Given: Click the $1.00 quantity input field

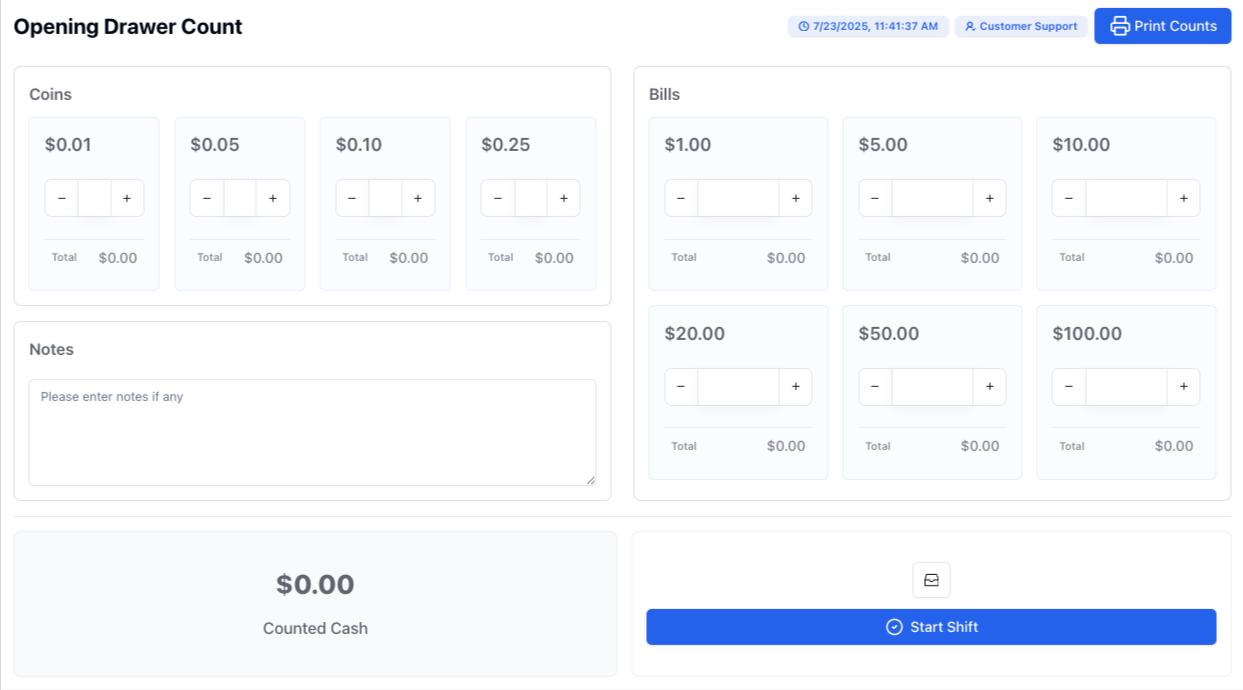Looking at the screenshot, I should coord(738,198).
